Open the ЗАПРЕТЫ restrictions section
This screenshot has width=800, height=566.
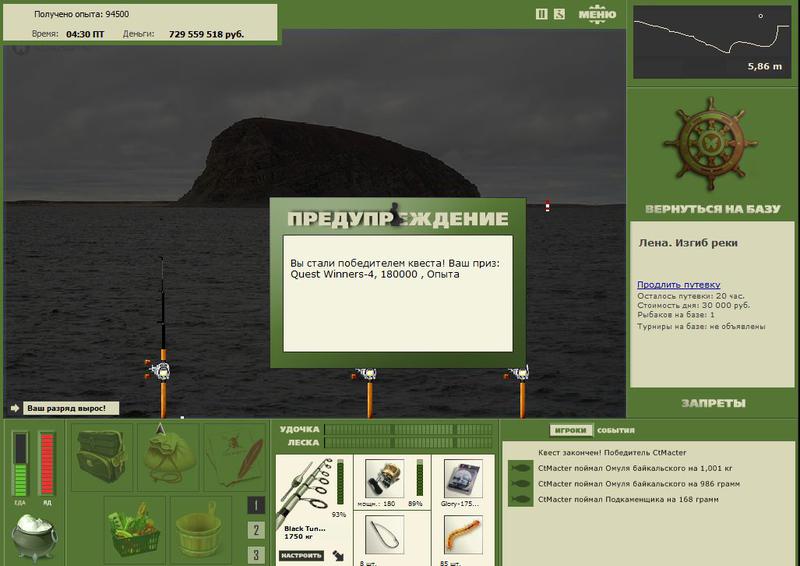coord(713,403)
